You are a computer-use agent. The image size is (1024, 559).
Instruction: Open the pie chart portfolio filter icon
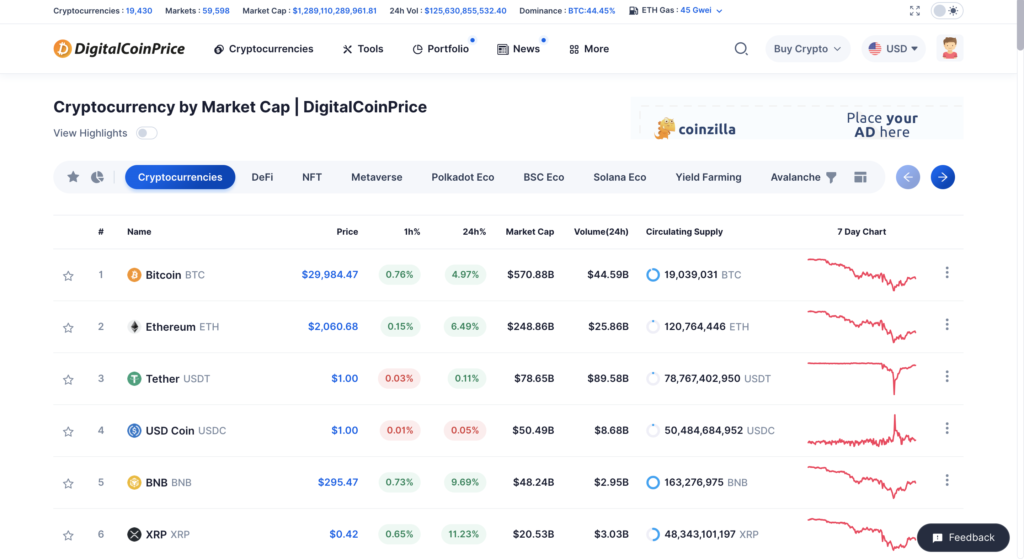coord(97,177)
